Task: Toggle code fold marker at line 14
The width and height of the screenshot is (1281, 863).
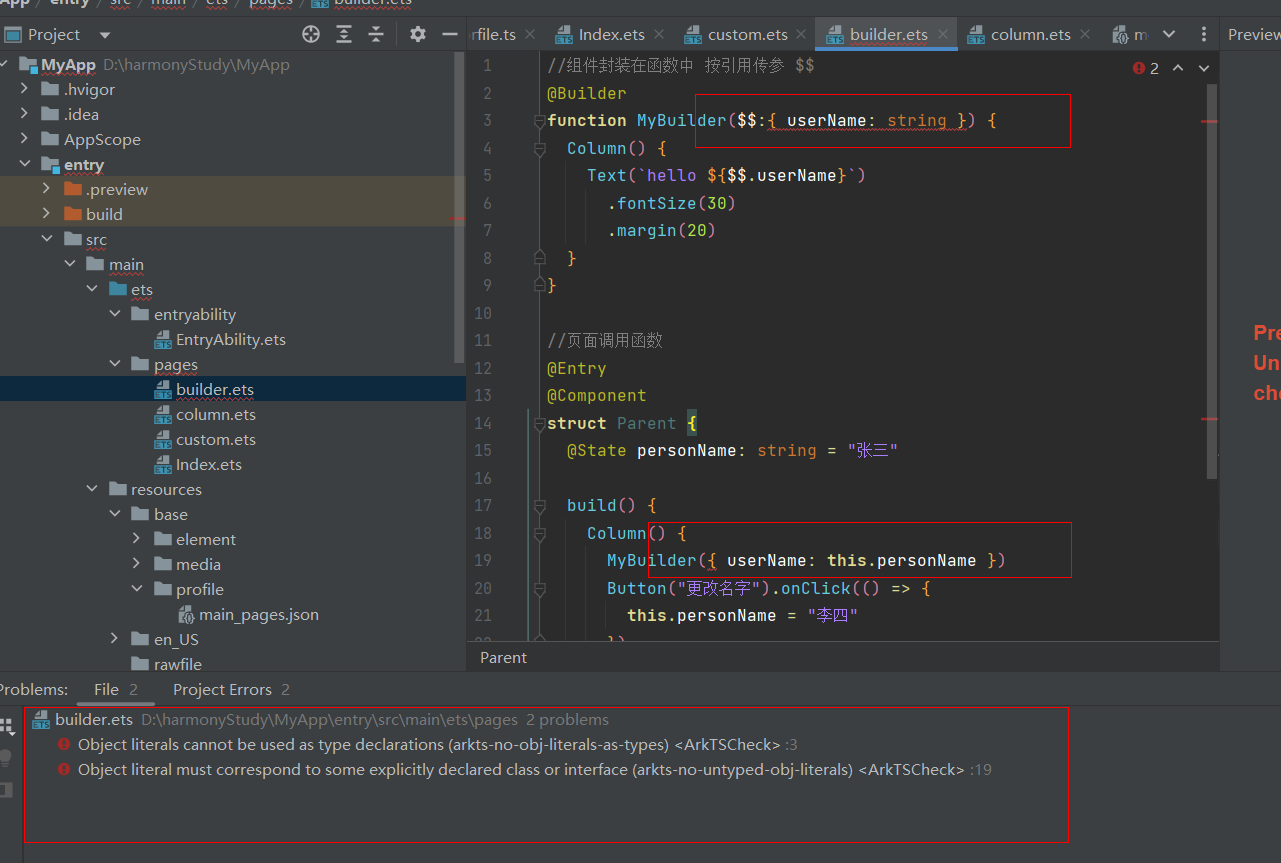Action: pyautogui.click(x=539, y=424)
